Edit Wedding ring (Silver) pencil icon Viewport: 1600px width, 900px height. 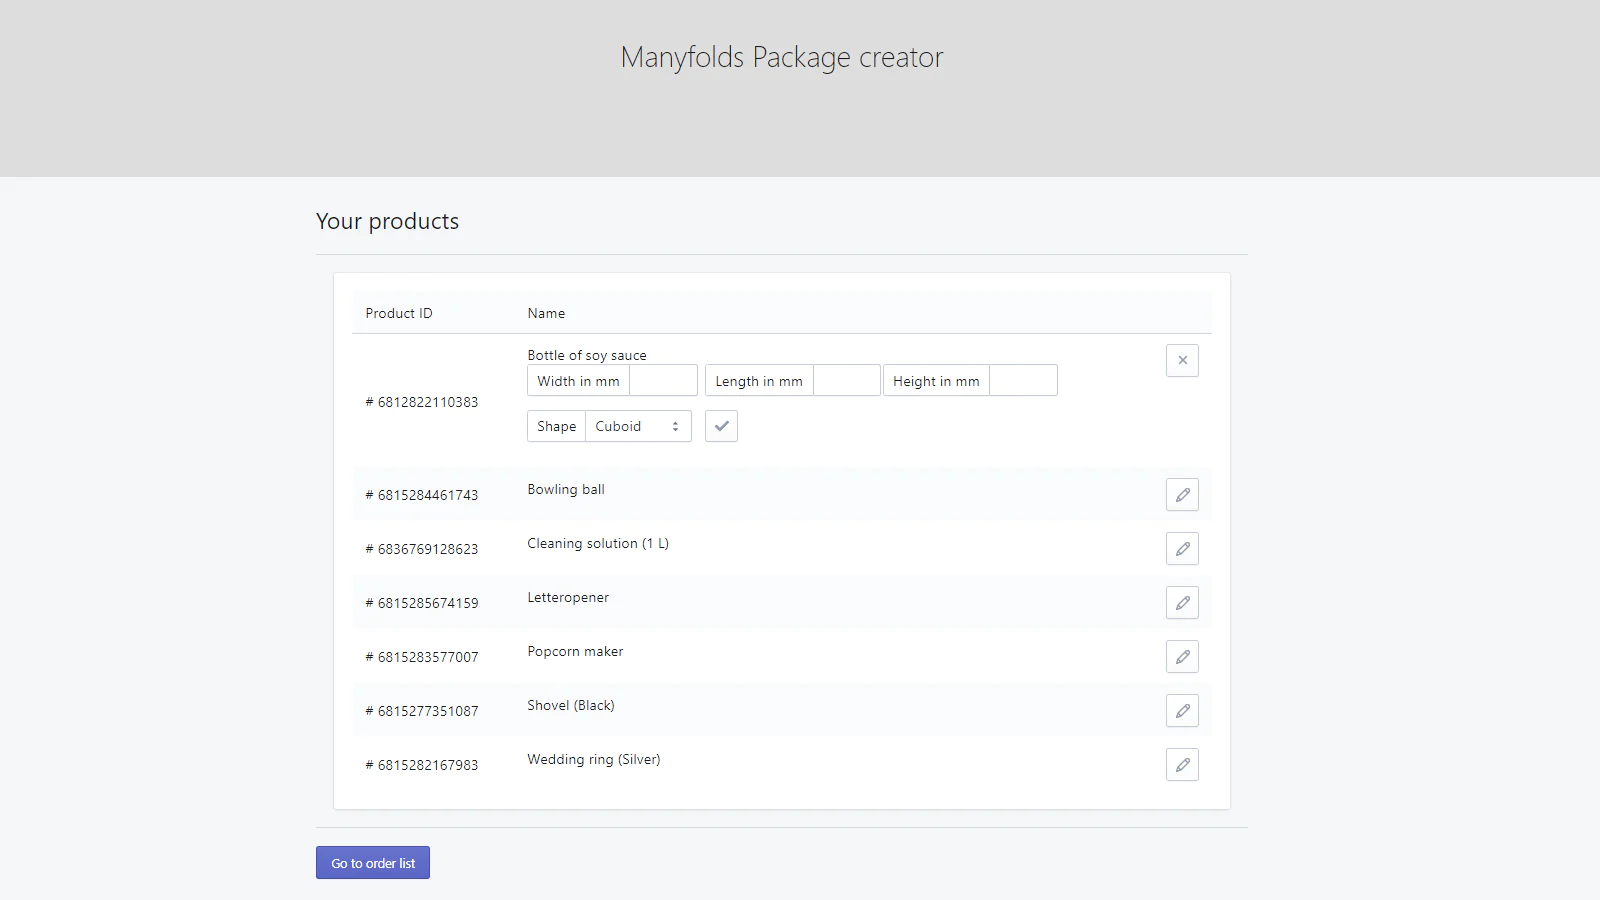(x=1182, y=765)
